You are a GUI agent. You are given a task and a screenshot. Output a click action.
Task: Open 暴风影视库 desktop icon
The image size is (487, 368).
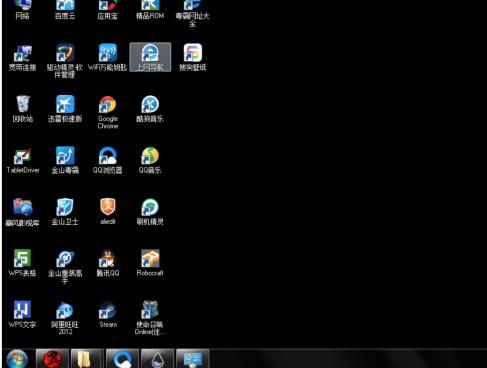pyautogui.click(x=23, y=212)
